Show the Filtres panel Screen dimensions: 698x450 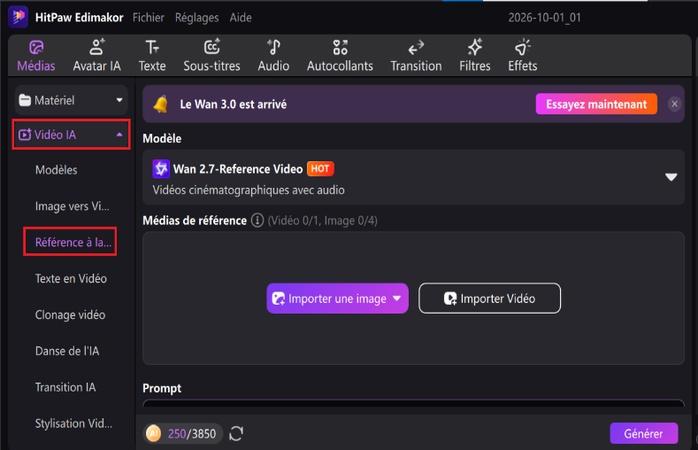[x=475, y=56]
